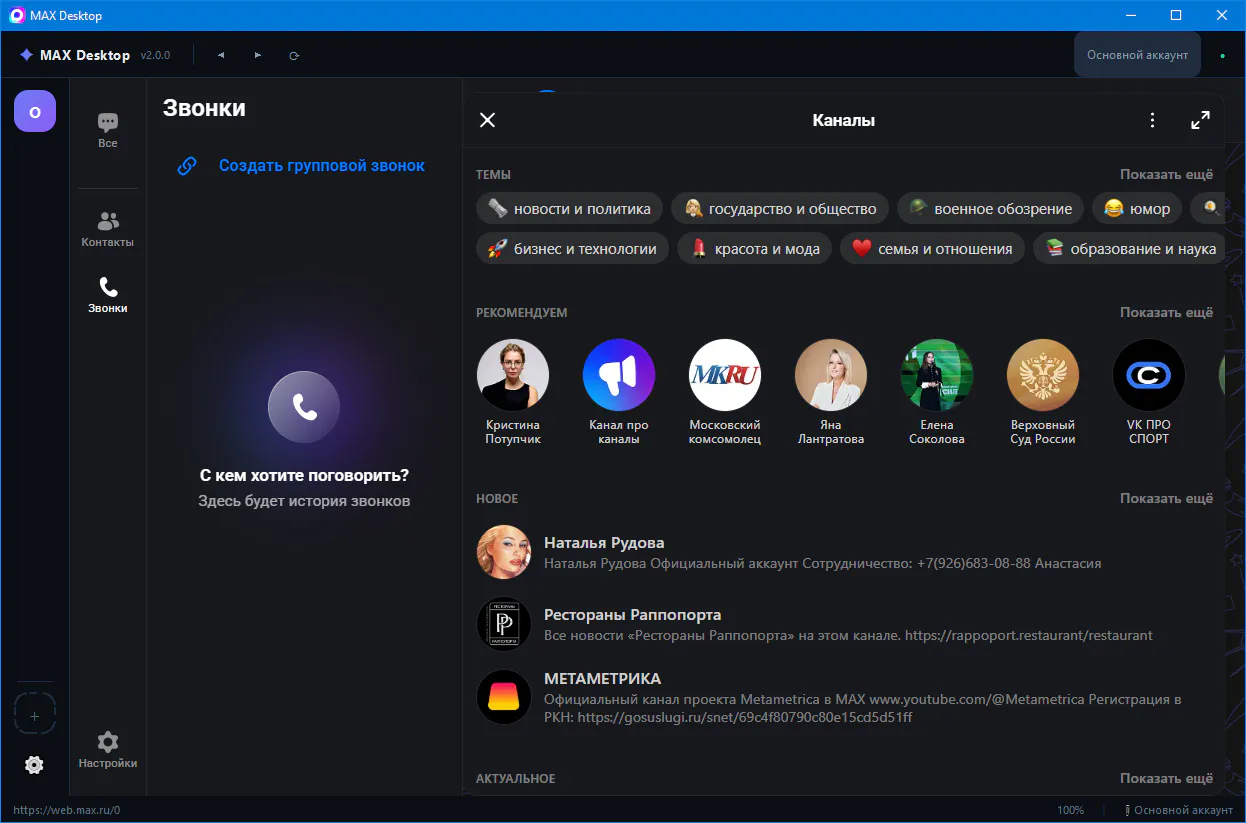This screenshot has height=823, width=1246.
Task: Show more under 'ТЕМЫ'
Action: pos(1166,174)
